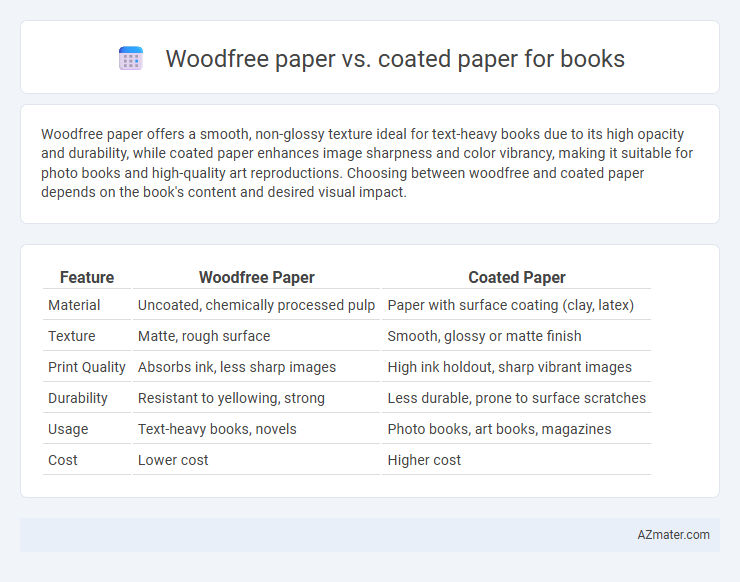Screen dimensions: 740x582
Task: Click the 'Higher cost' cell
Action: pos(516,460)
